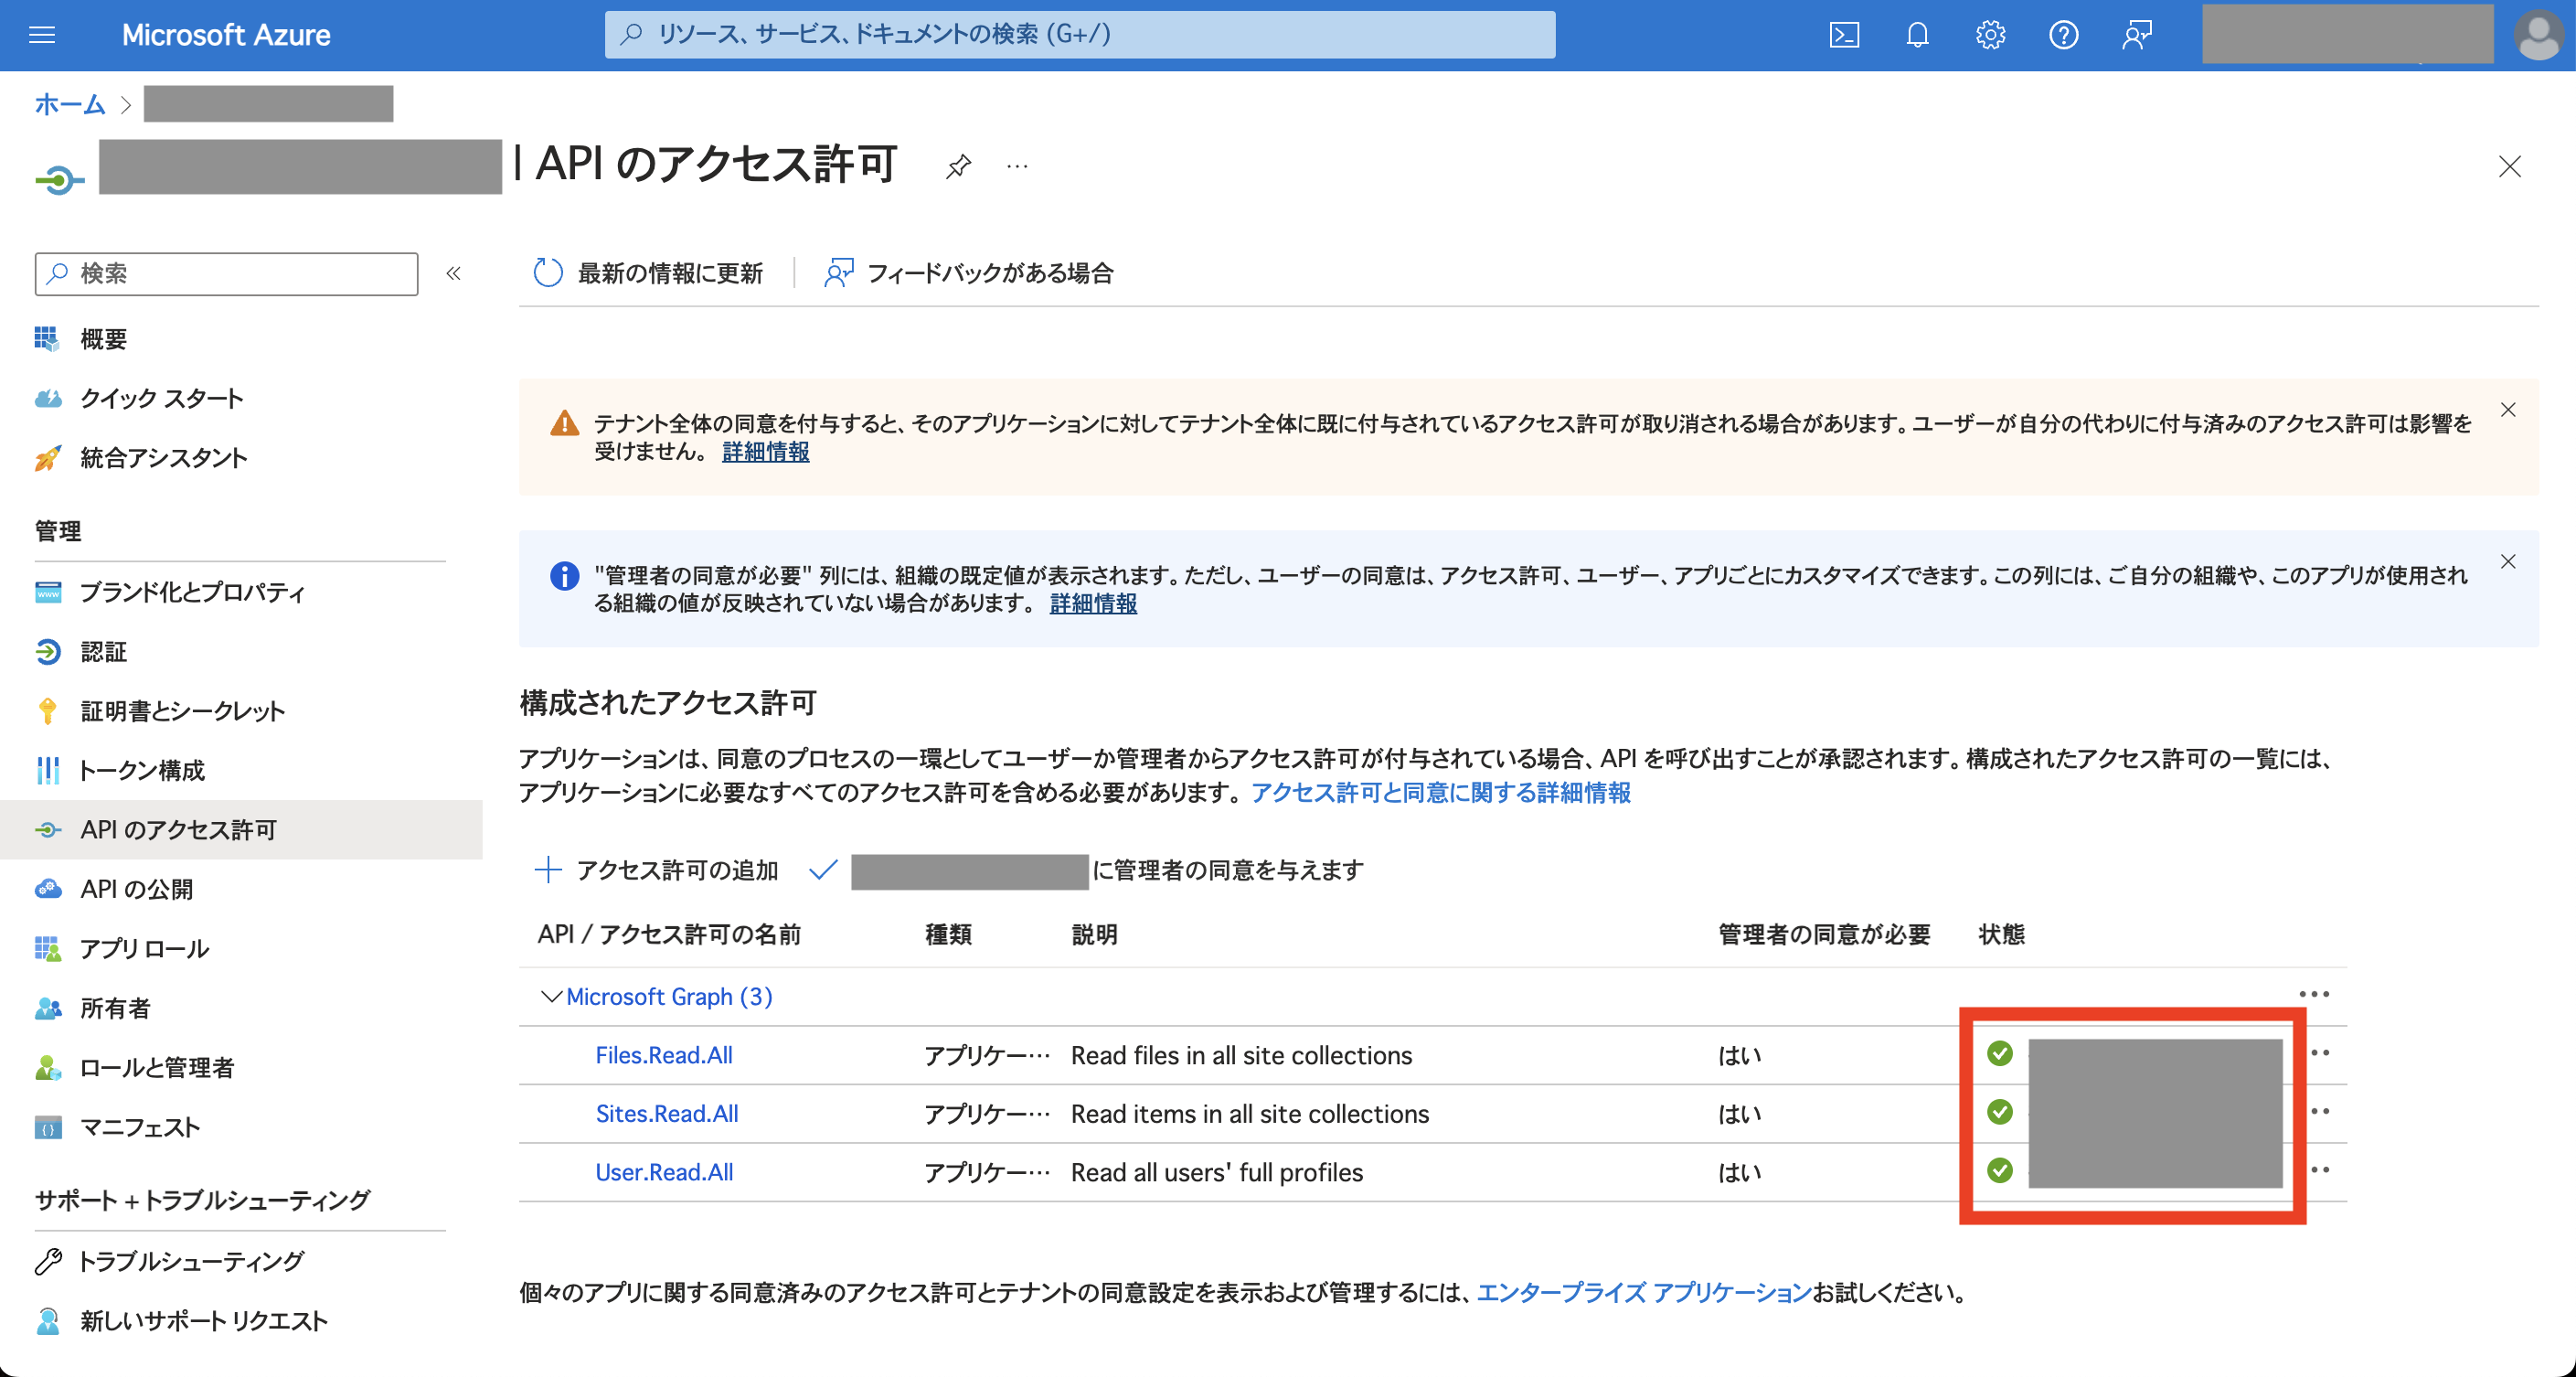Dismiss the orange warning banner
The width and height of the screenshot is (2576, 1377).
point(2507,410)
